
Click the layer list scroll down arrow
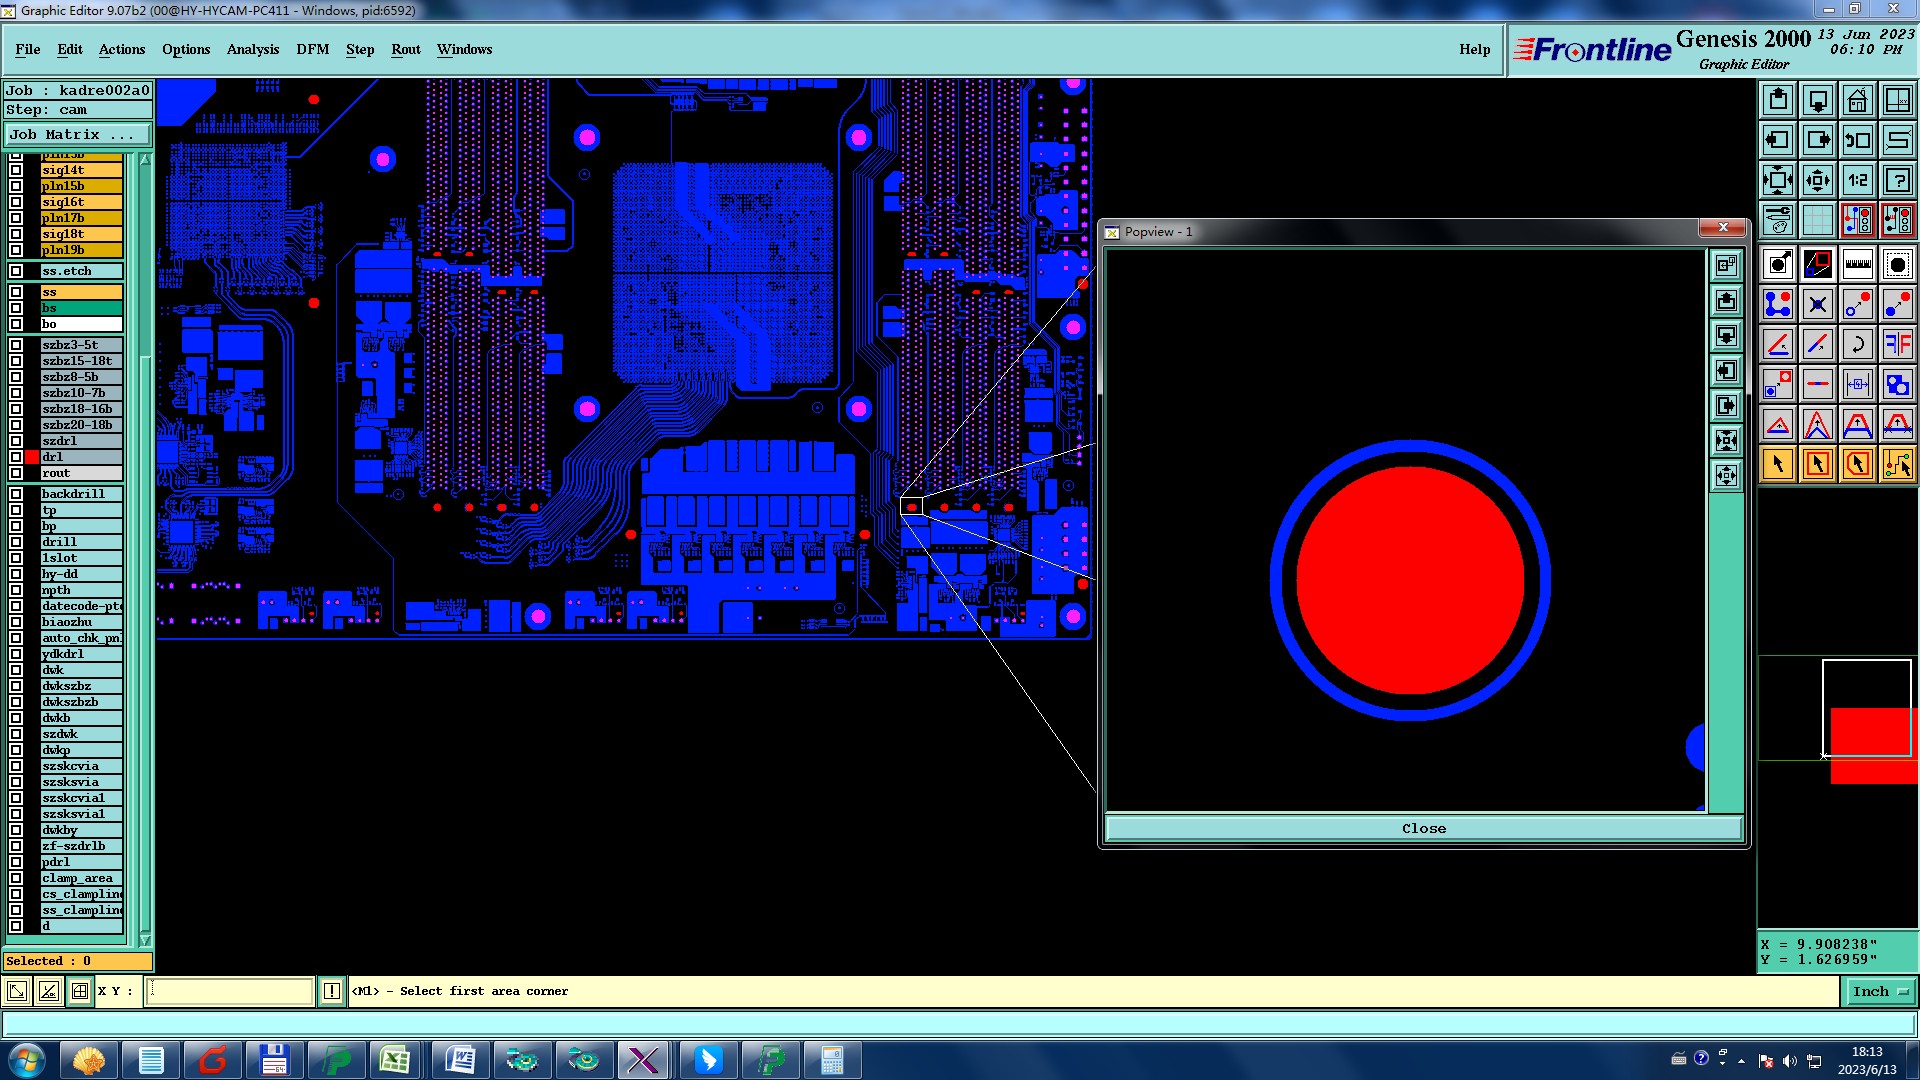(x=145, y=940)
